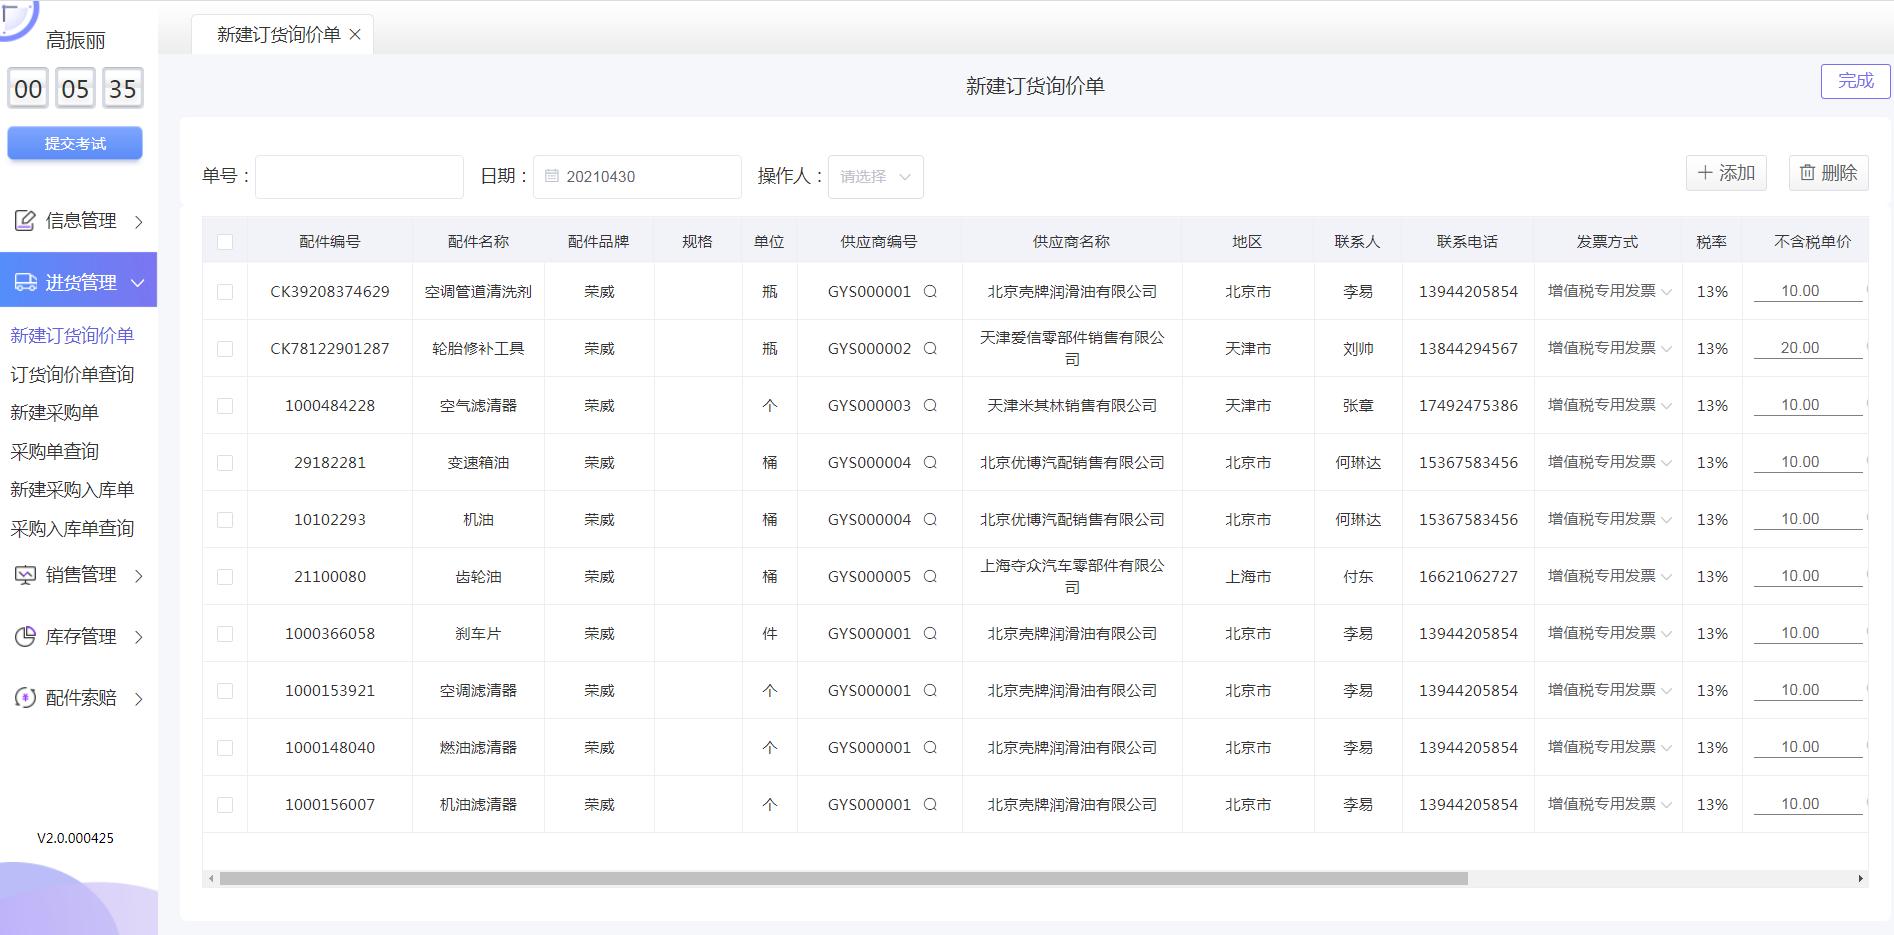Click supplier search icon in 变速箱油 row
1894x935 pixels.
coord(930,463)
